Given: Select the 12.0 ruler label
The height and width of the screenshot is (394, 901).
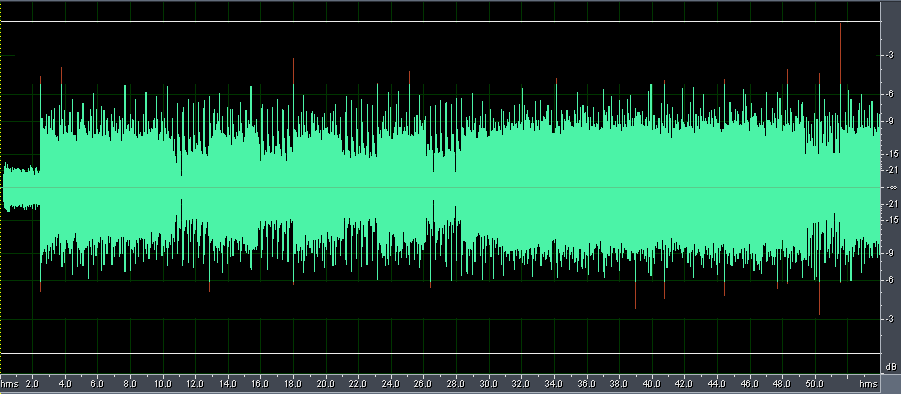Looking at the screenshot, I should point(195,383).
